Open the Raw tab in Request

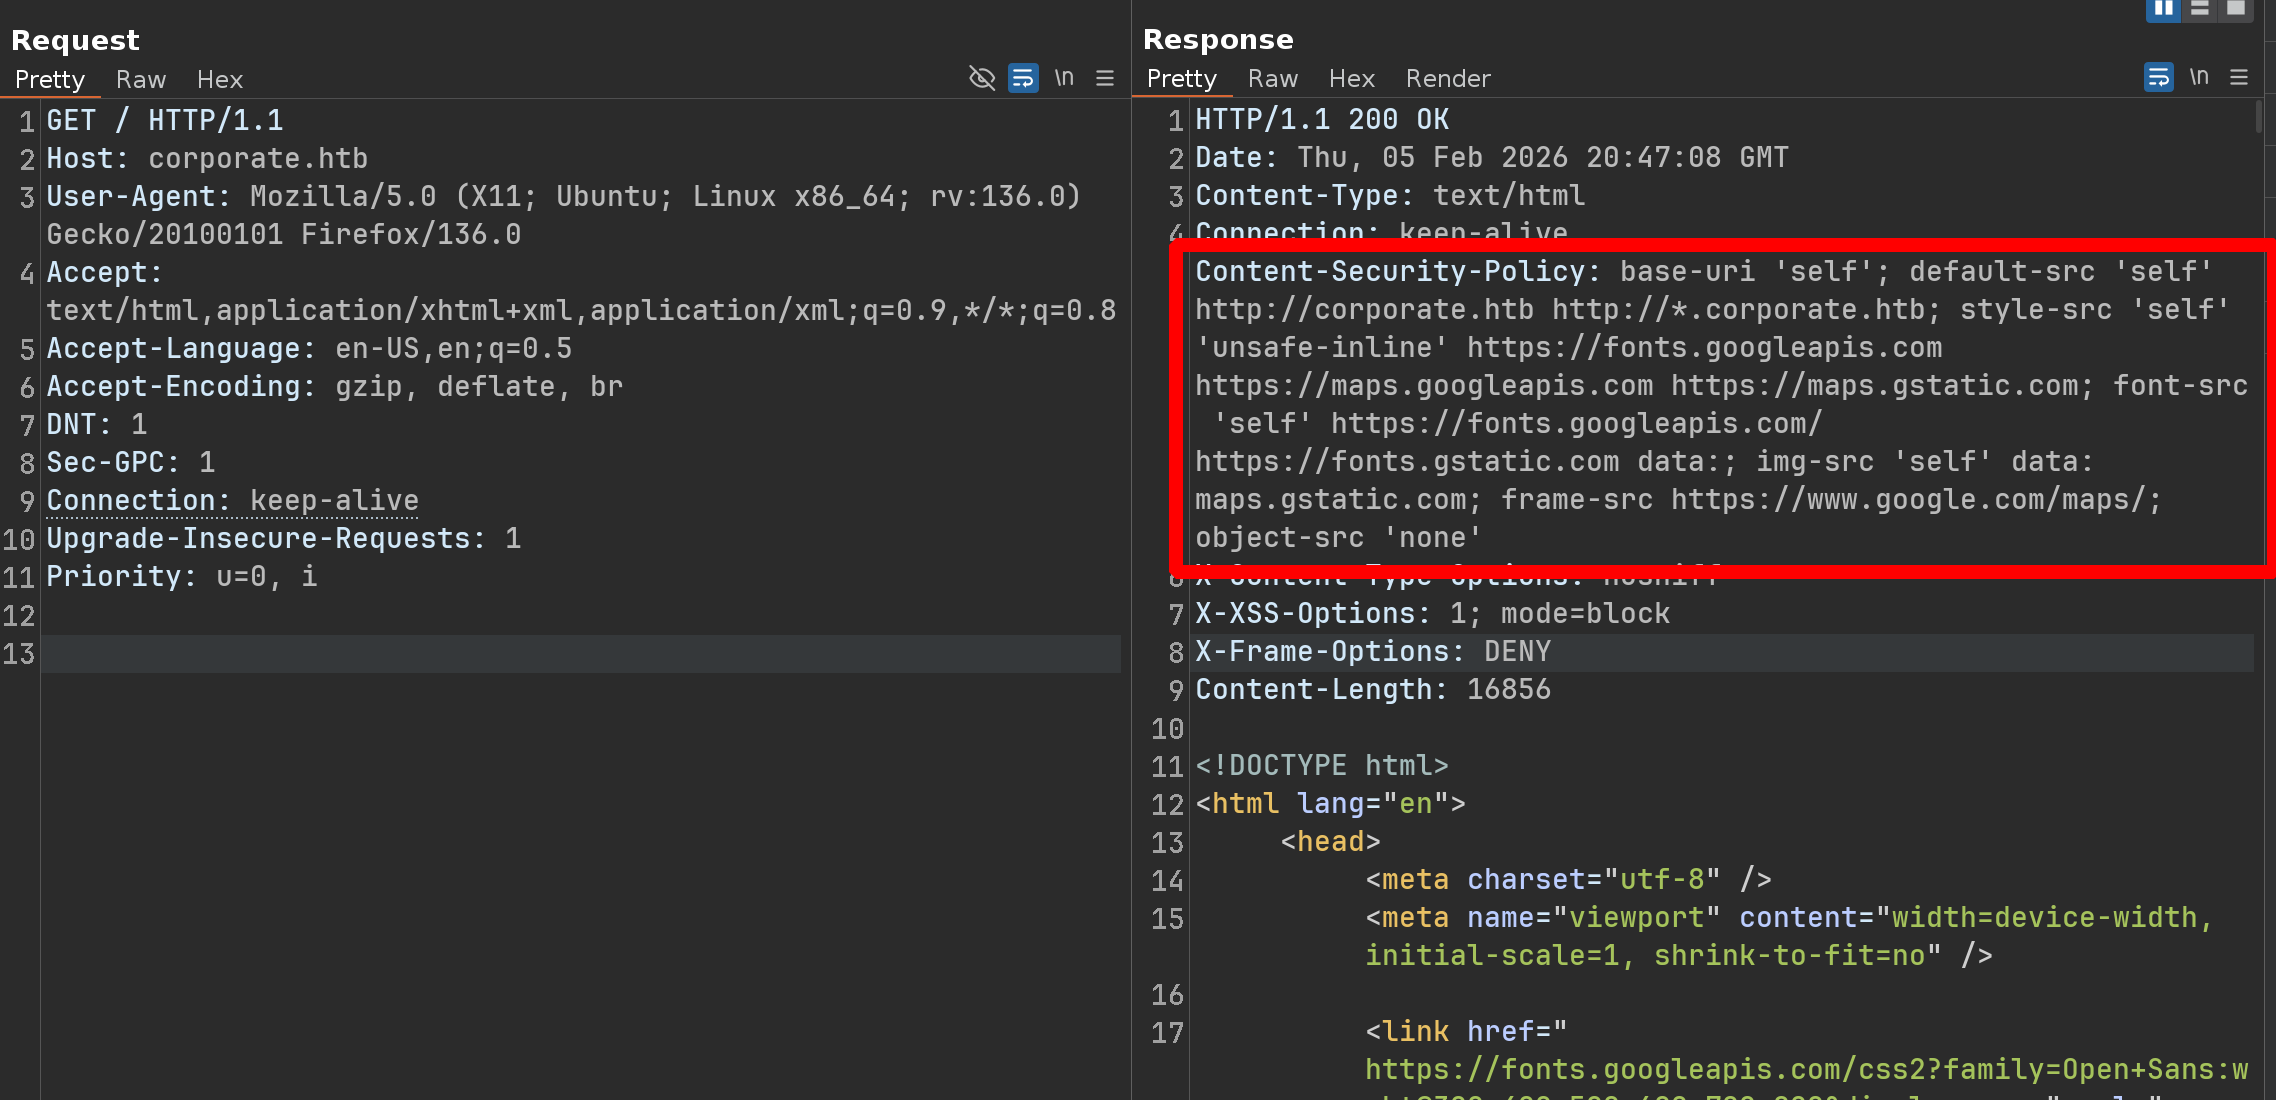click(x=140, y=79)
